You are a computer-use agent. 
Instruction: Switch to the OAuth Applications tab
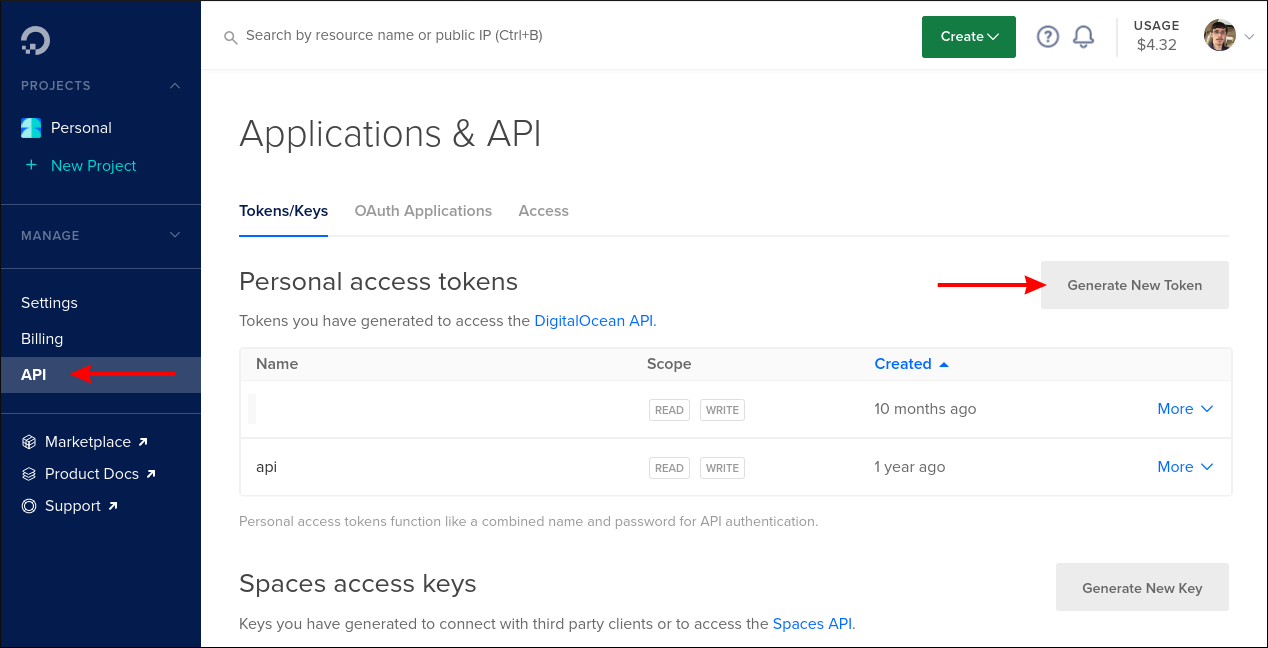coord(423,211)
